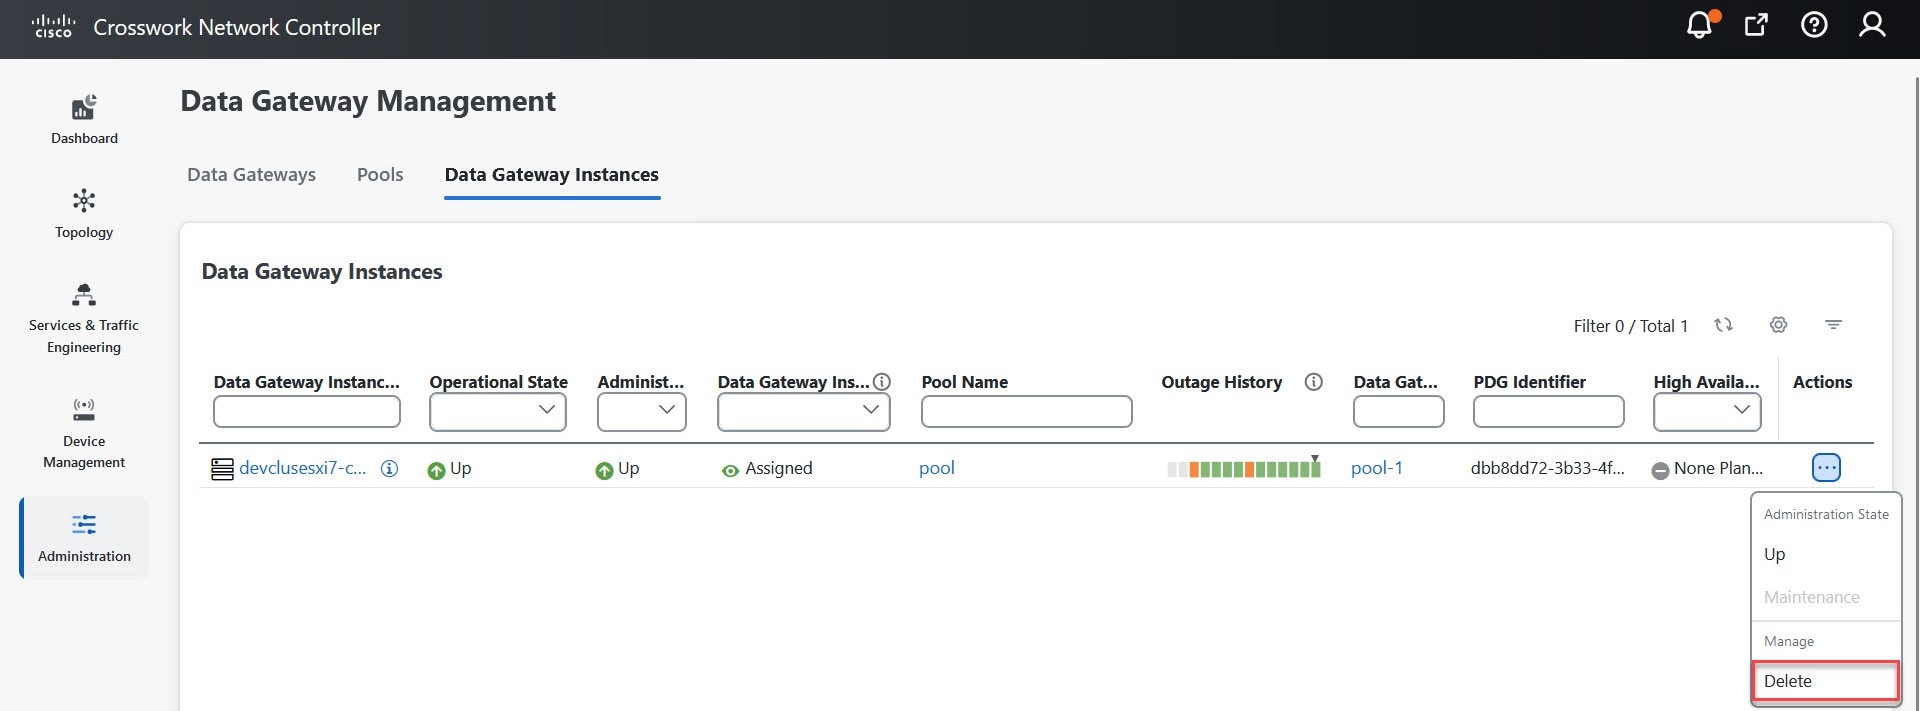The height and width of the screenshot is (711, 1920).
Task: Refresh the instances table
Action: click(x=1723, y=325)
